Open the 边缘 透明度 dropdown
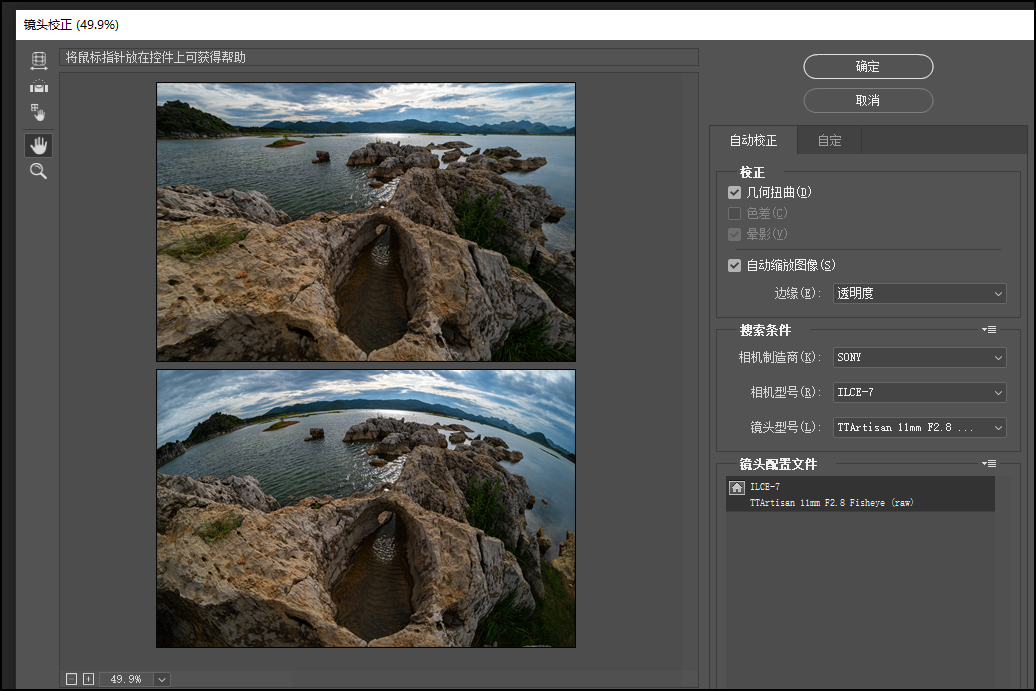The image size is (1036, 691). [919, 293]
